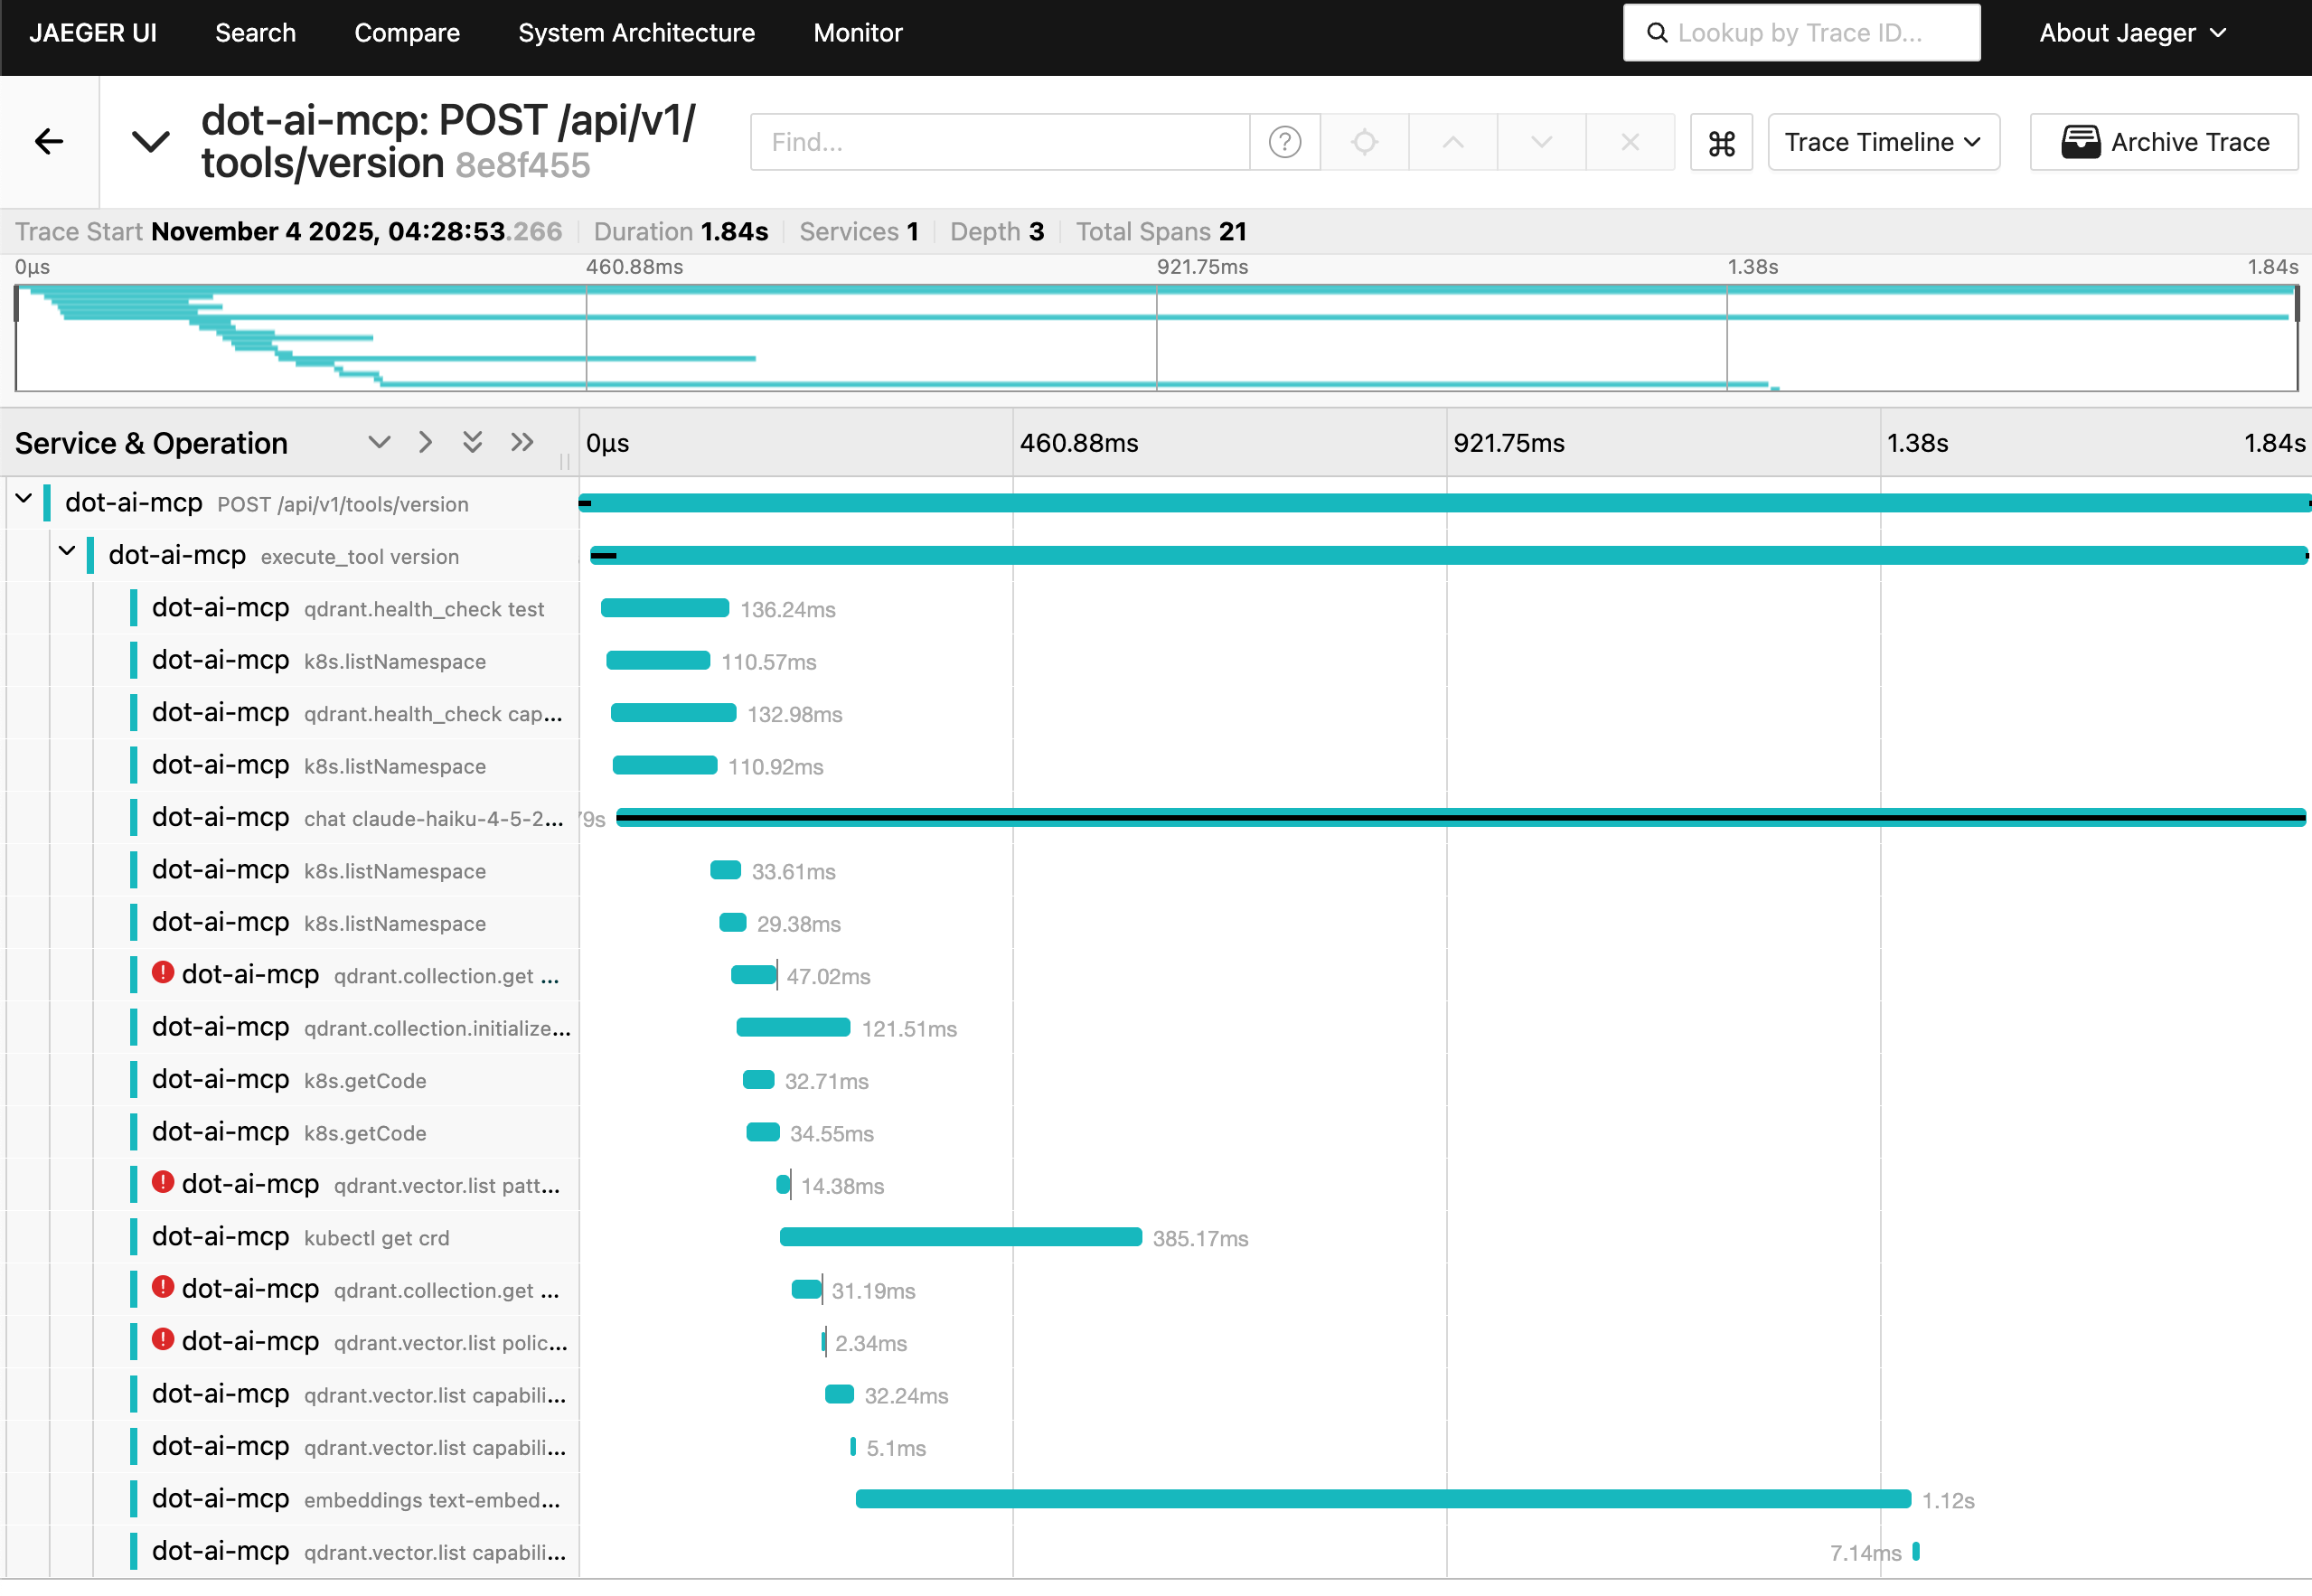Click the focus search matches crosshair icon
This screenshot has height=1596, width=2312.
[x=1364, y=142]
